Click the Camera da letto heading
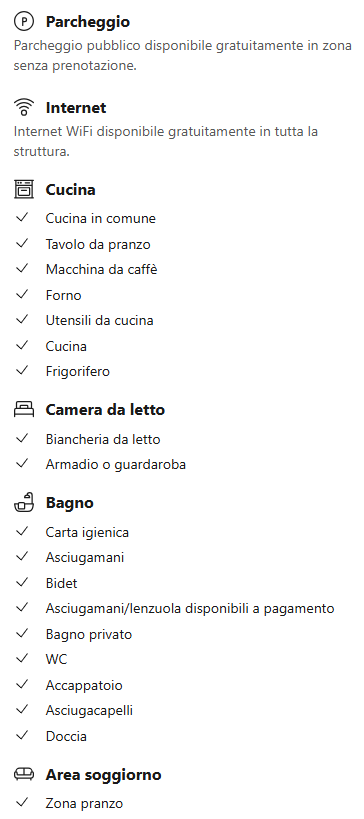The width and height of the screenshot is (364, 819). pos(105,410)
